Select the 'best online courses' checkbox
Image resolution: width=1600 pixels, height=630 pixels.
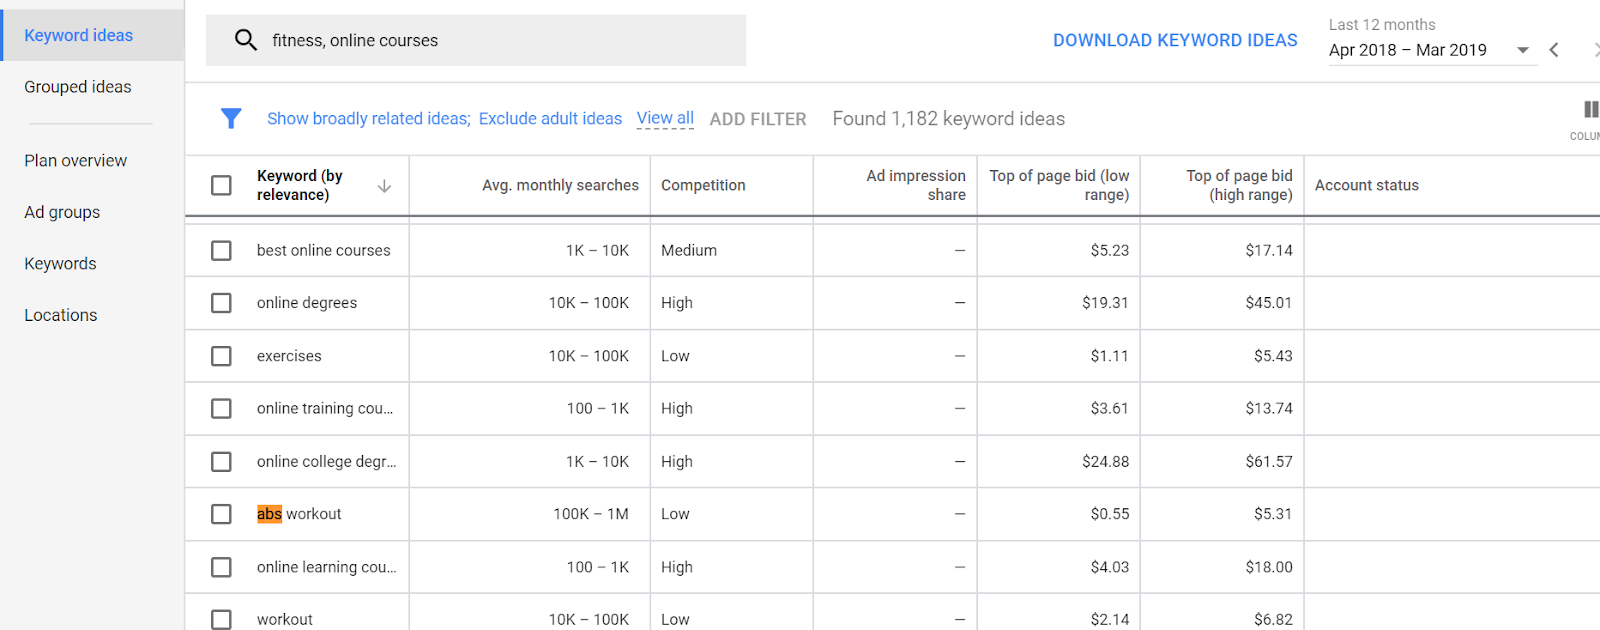[221, 251]
